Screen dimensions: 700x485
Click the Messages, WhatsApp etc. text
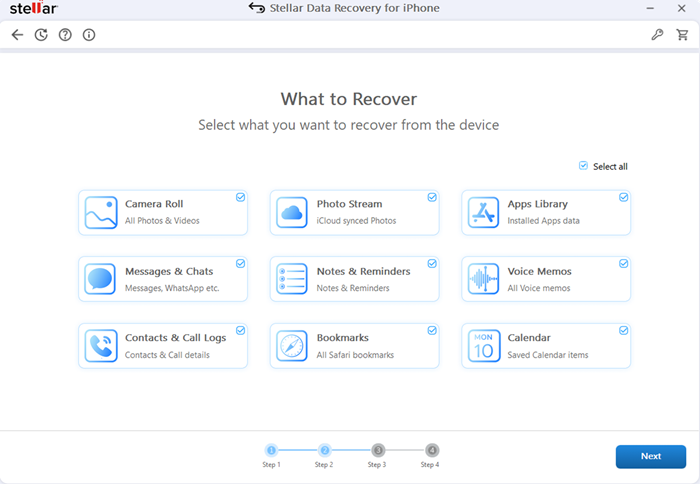[x=172, y=288]
